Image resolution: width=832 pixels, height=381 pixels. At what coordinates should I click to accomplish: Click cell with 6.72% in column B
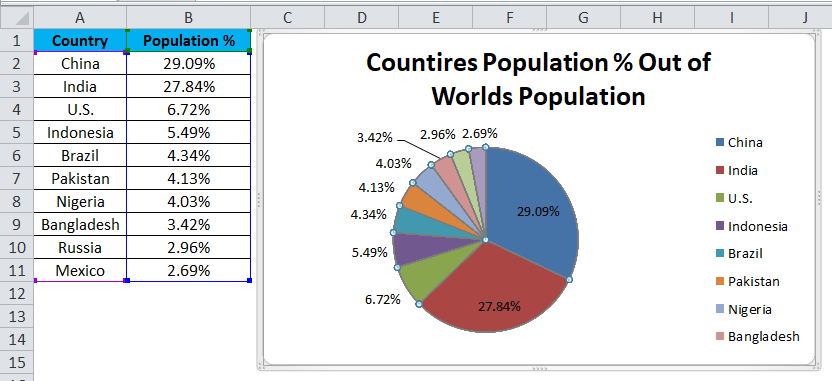188,110
